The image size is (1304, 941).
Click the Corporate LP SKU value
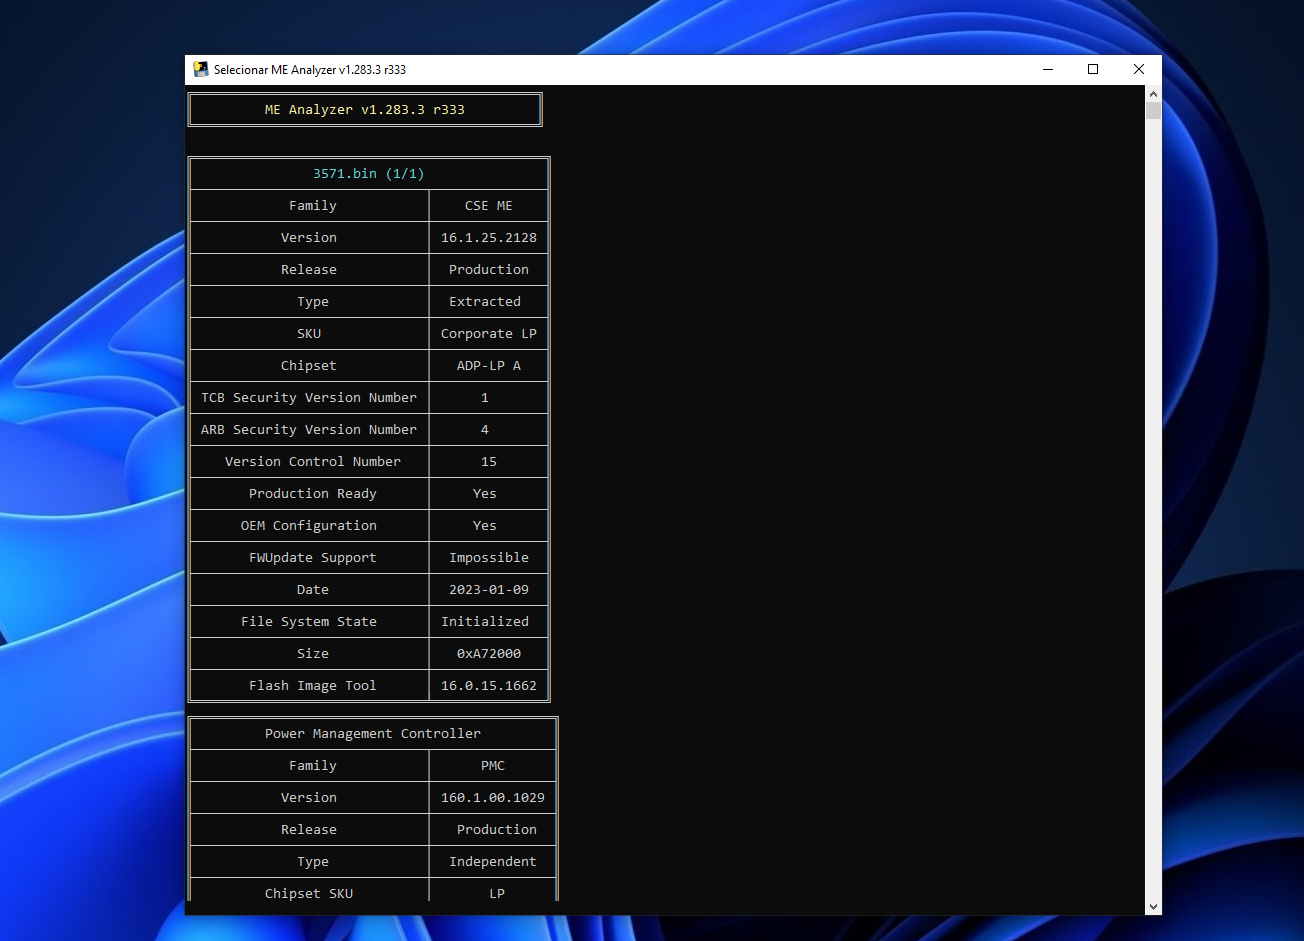pos(489,333)
